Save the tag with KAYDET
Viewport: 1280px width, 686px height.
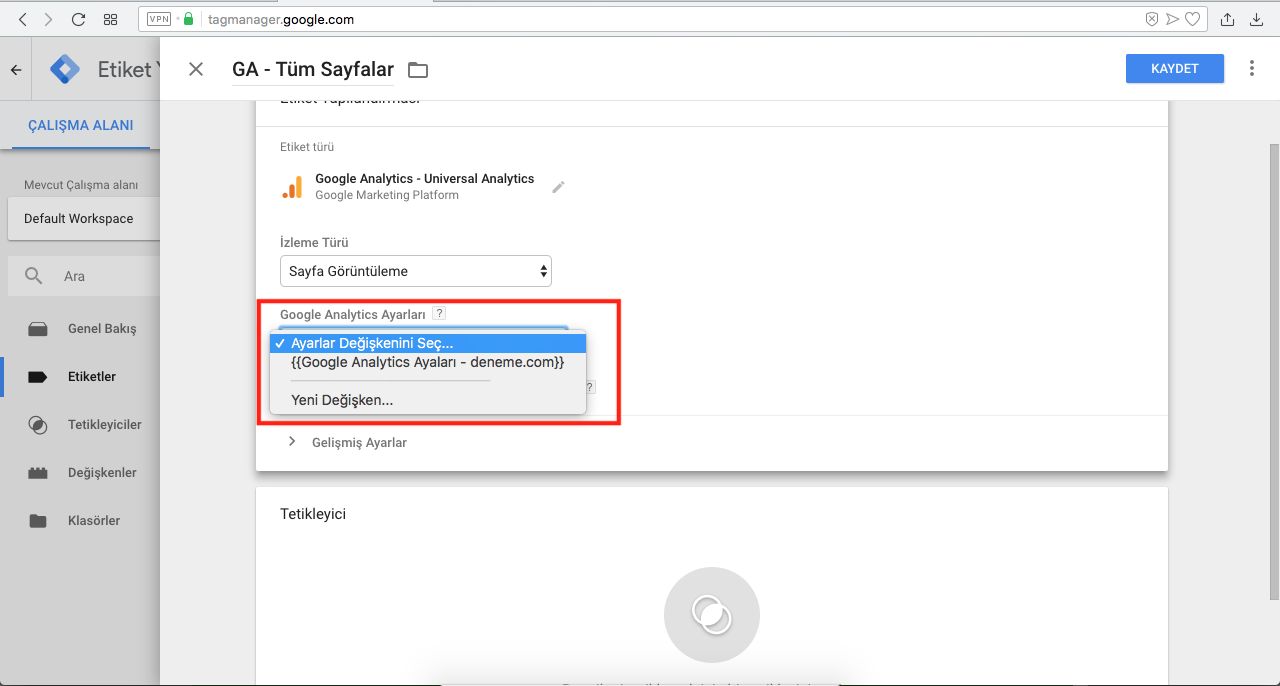1175,68
